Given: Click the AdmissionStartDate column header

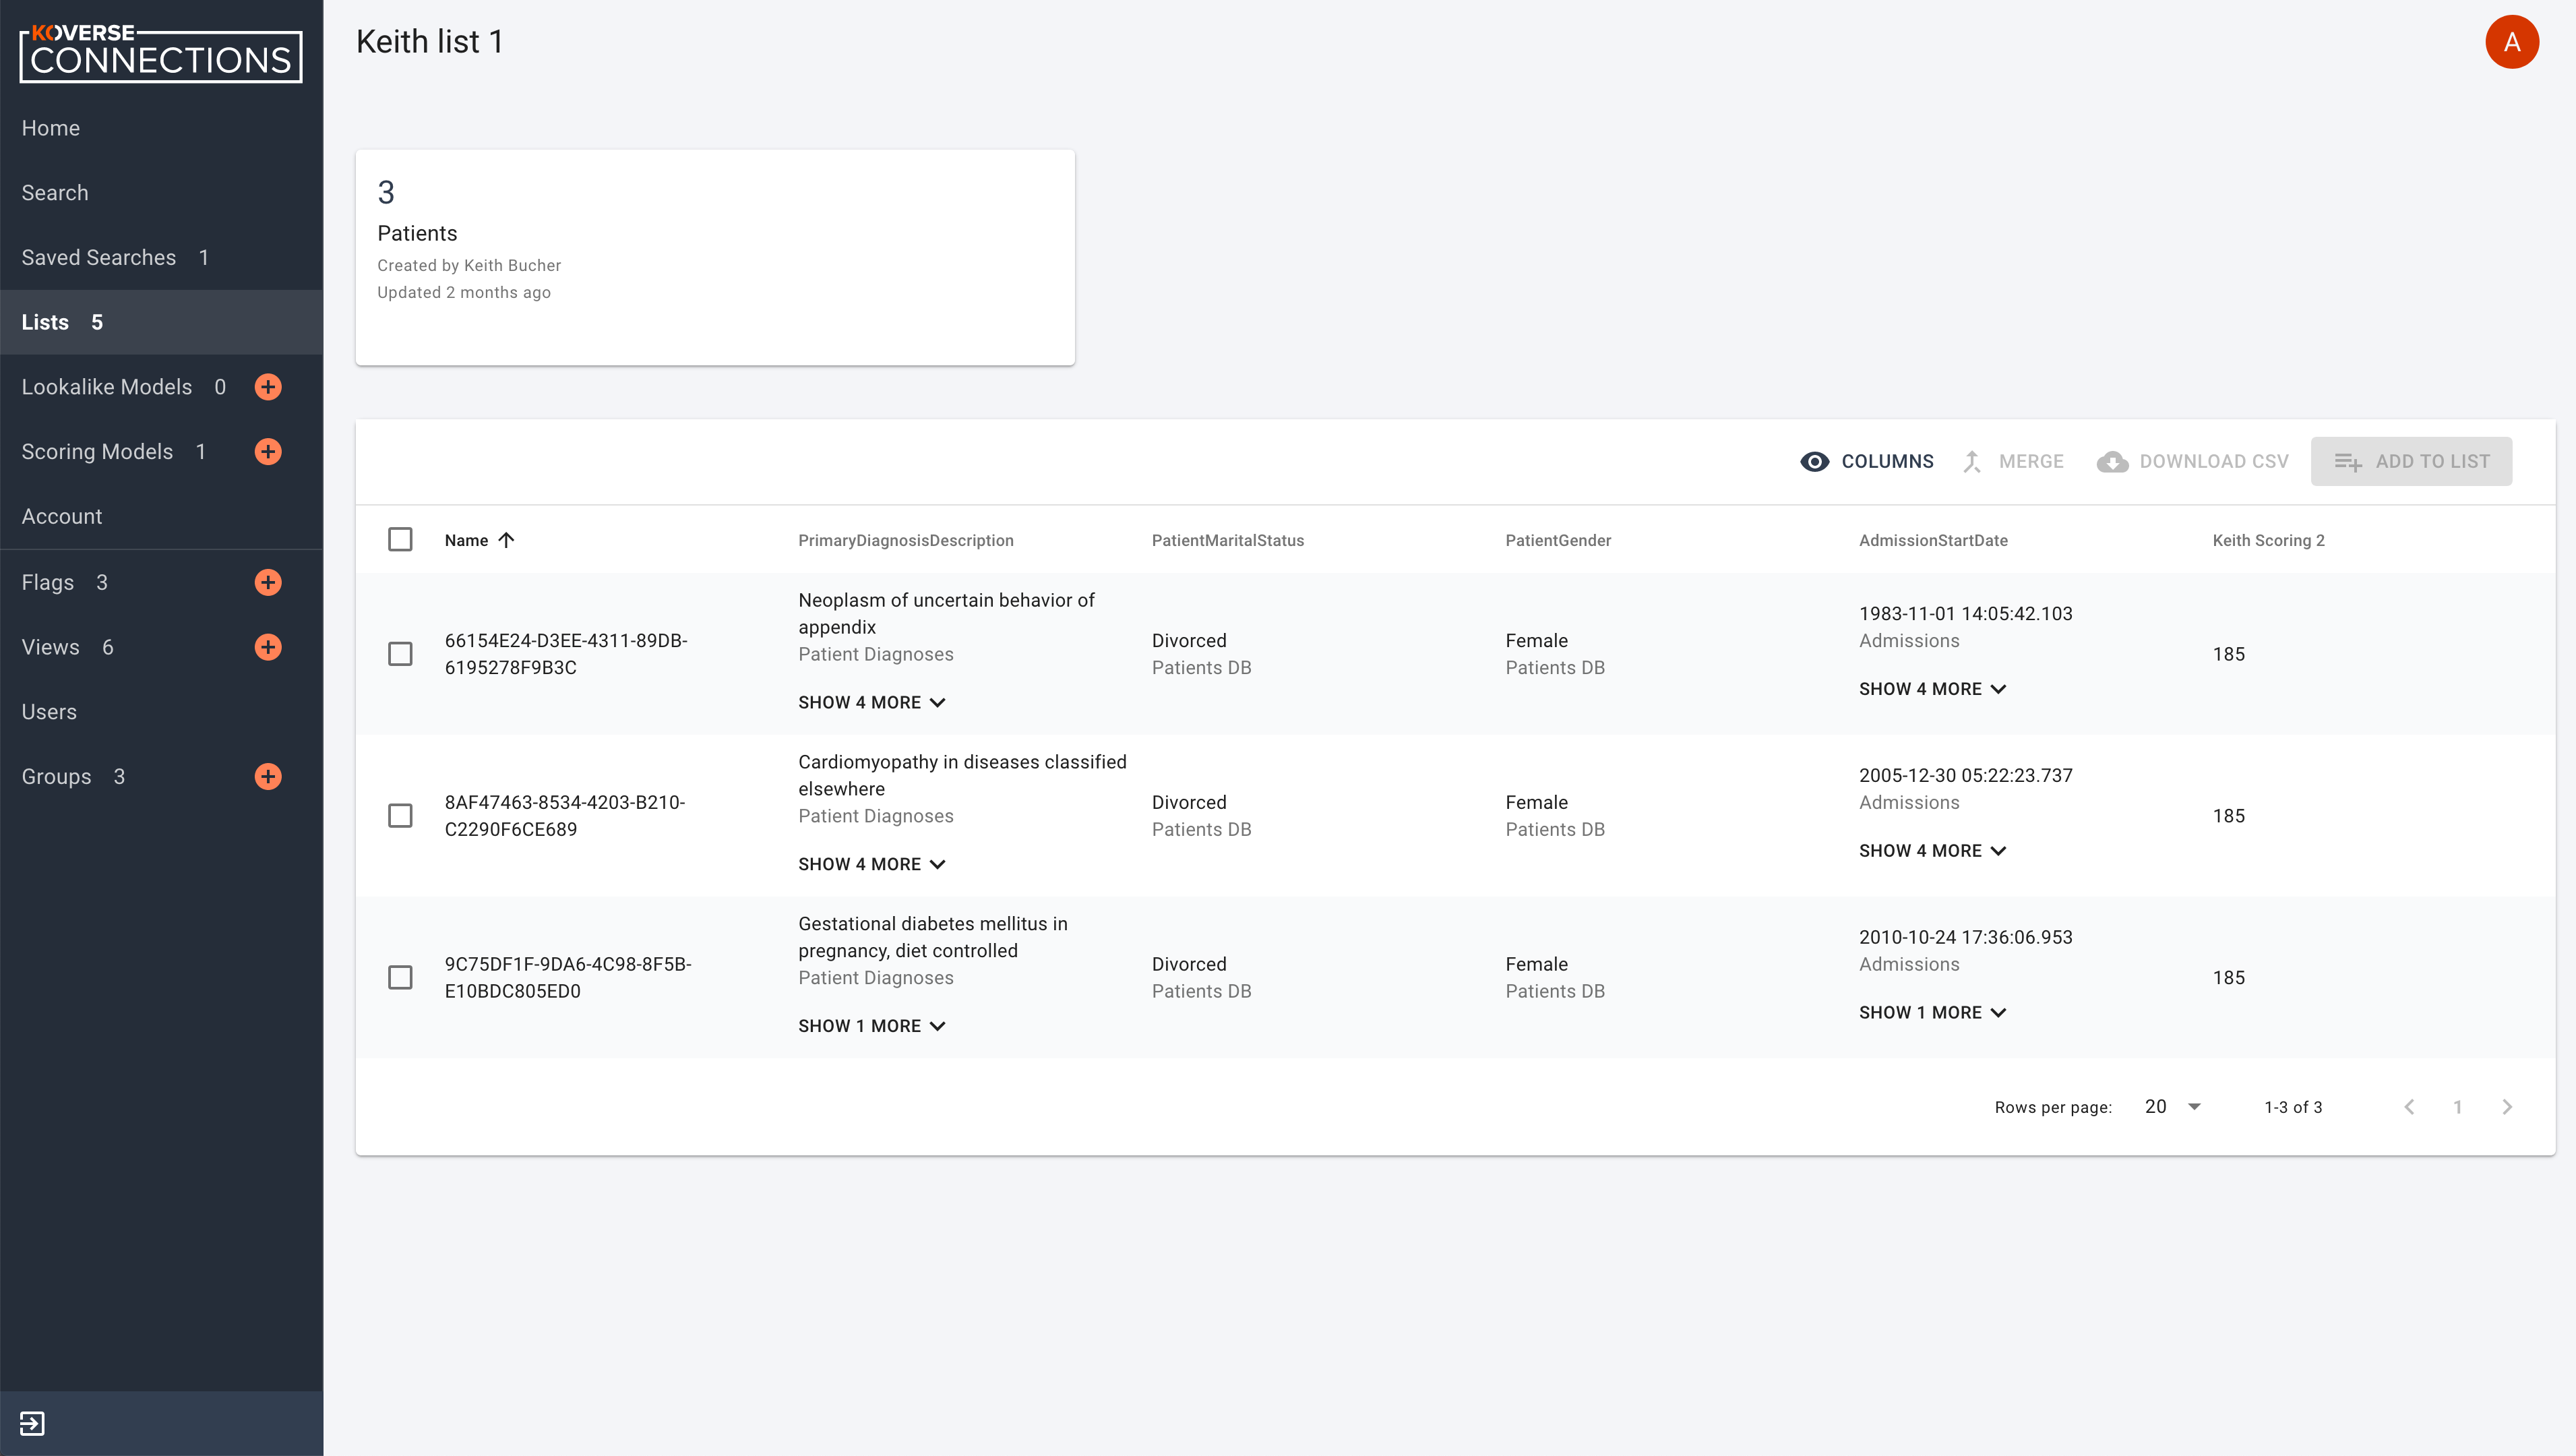Looking at the screenshot, I should click(x=1933, y=541).
